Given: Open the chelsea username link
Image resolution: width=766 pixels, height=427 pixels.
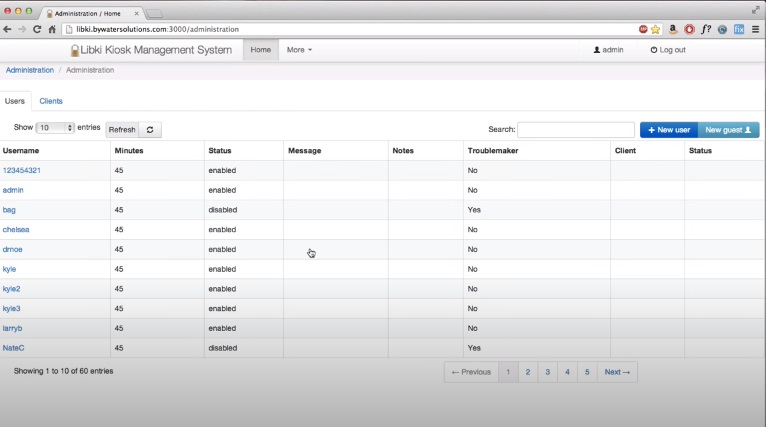Looking at the screenshot, I should [x=16, y=229].
